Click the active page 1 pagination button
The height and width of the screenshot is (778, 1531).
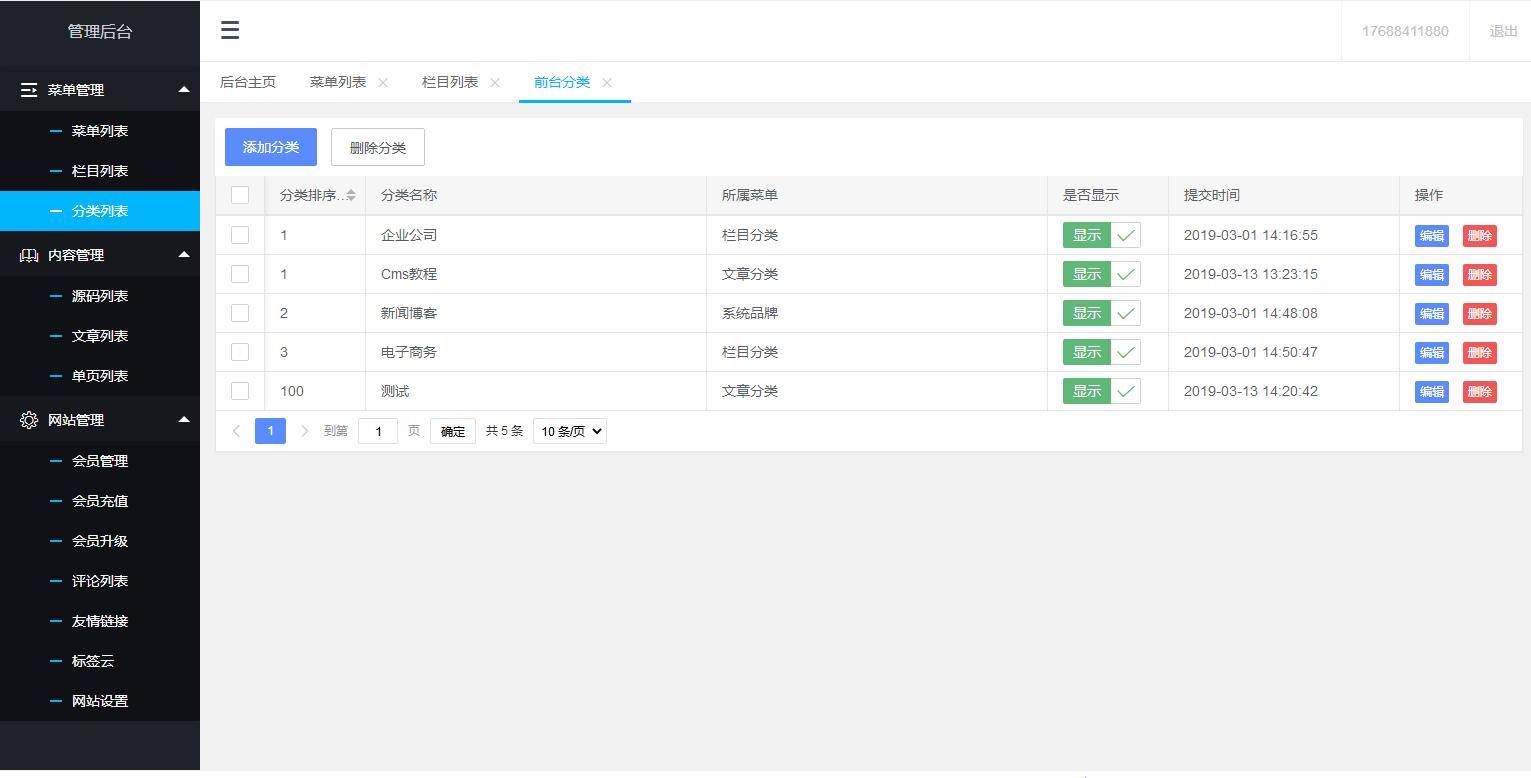coord(270,430)
